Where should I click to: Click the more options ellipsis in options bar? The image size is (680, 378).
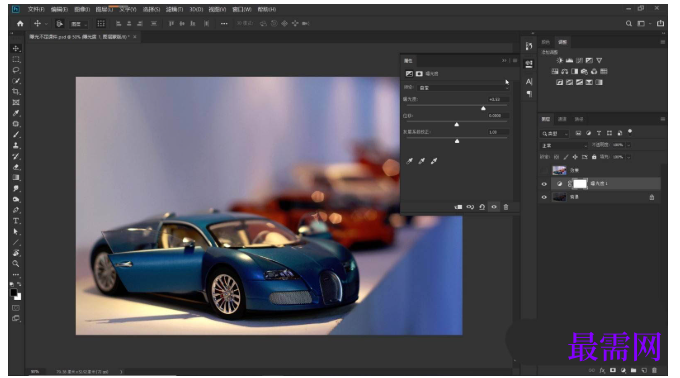224,24
